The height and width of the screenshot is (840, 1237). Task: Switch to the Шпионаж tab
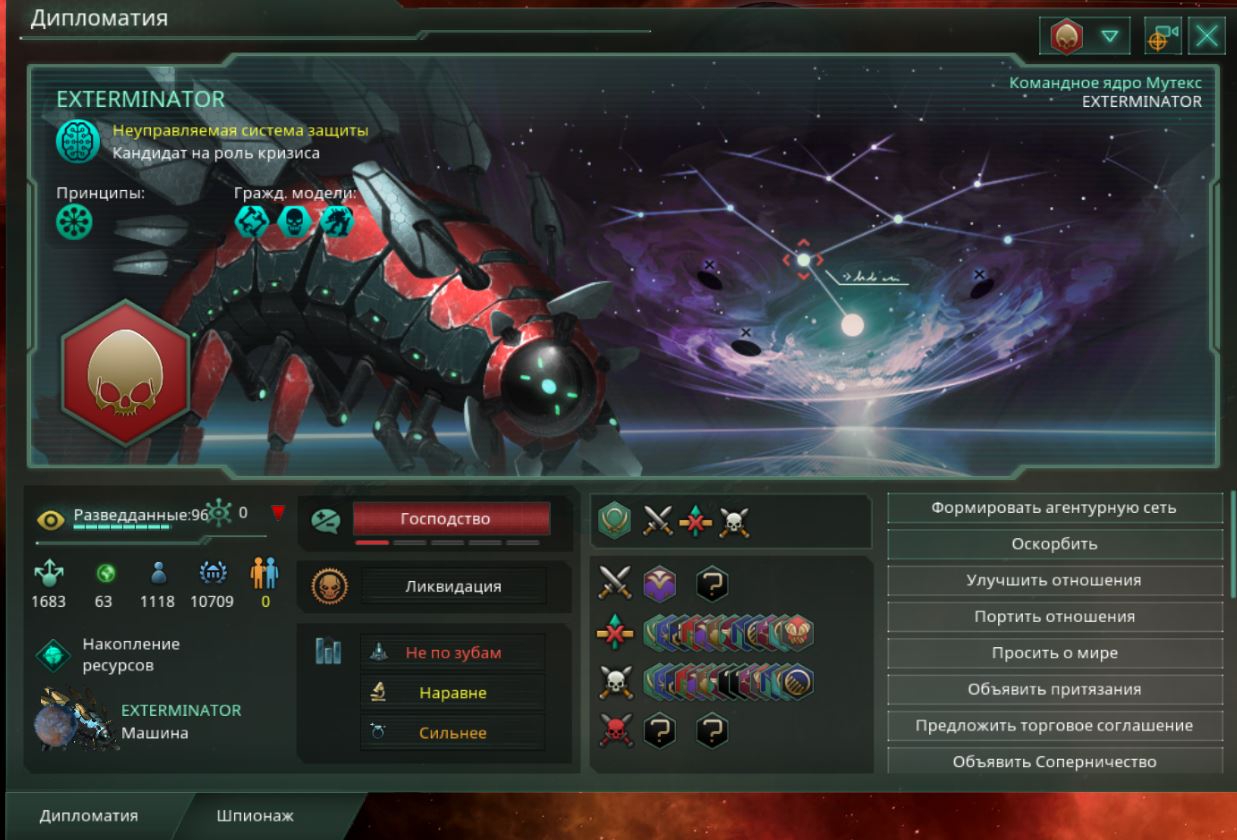pyautogui.click(x=255, y=816)
